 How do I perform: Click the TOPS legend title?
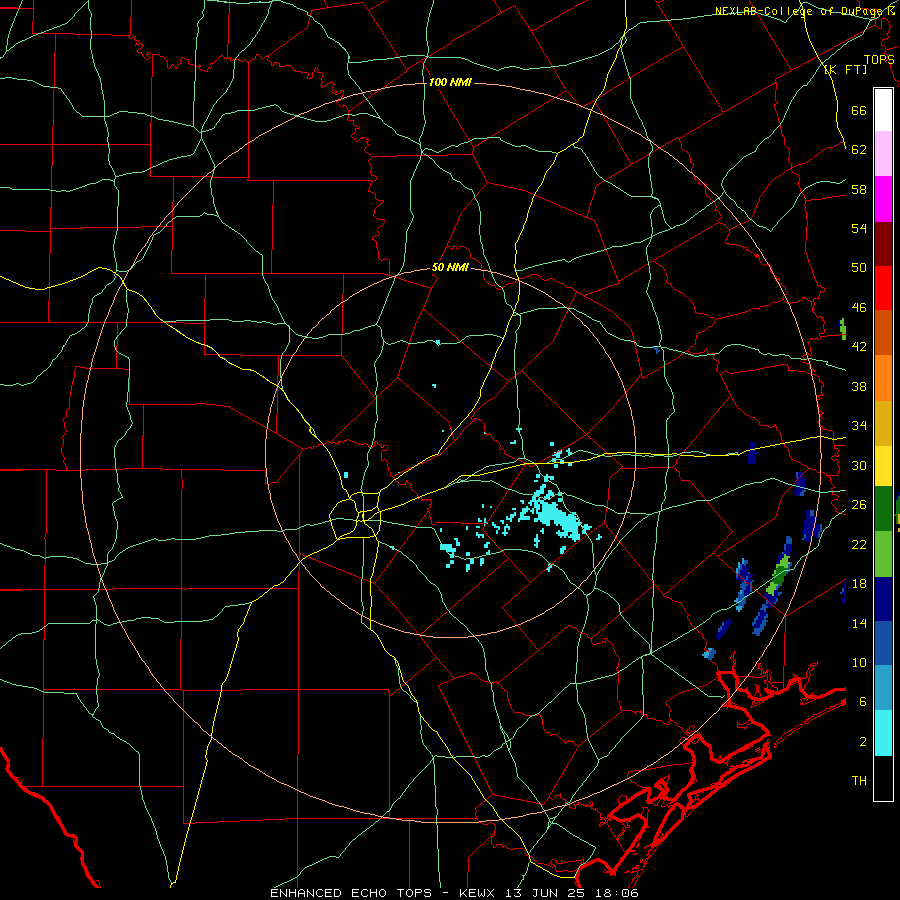pos(879,60)
